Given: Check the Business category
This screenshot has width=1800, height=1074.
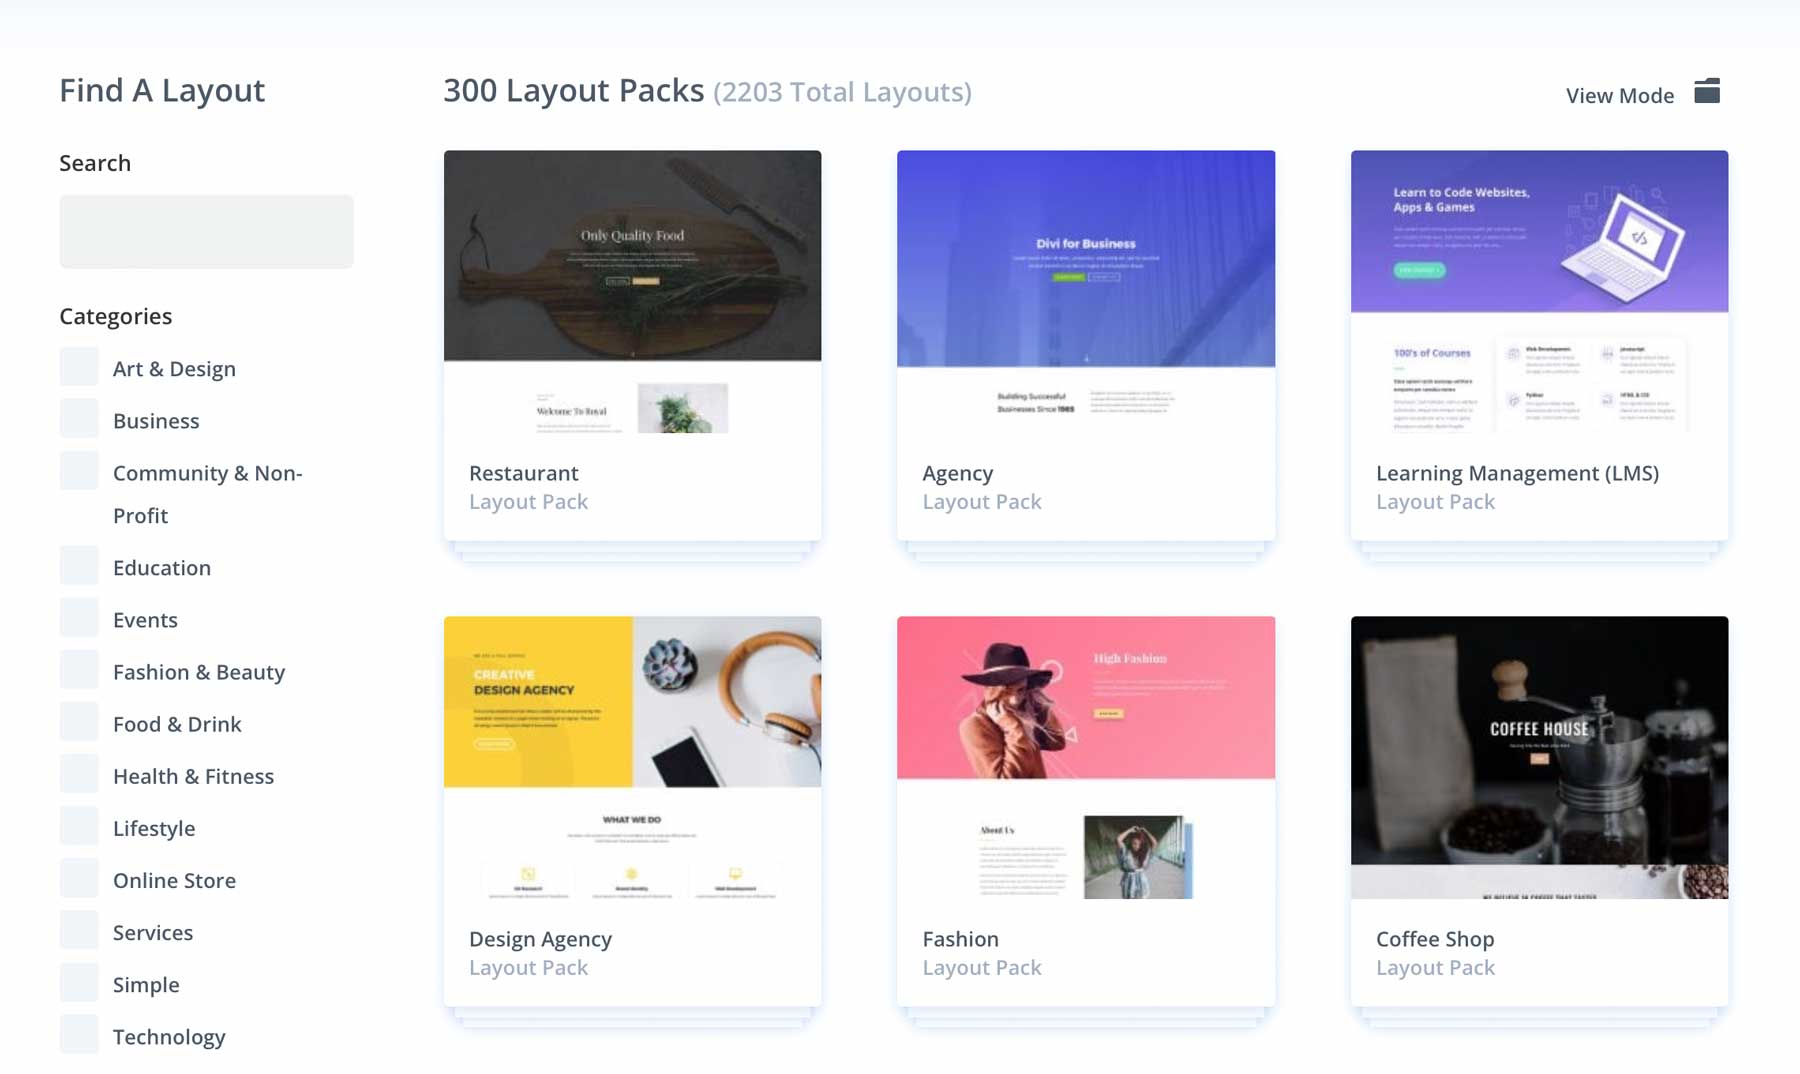Looking at the screenshot, I should coord(78,418).
